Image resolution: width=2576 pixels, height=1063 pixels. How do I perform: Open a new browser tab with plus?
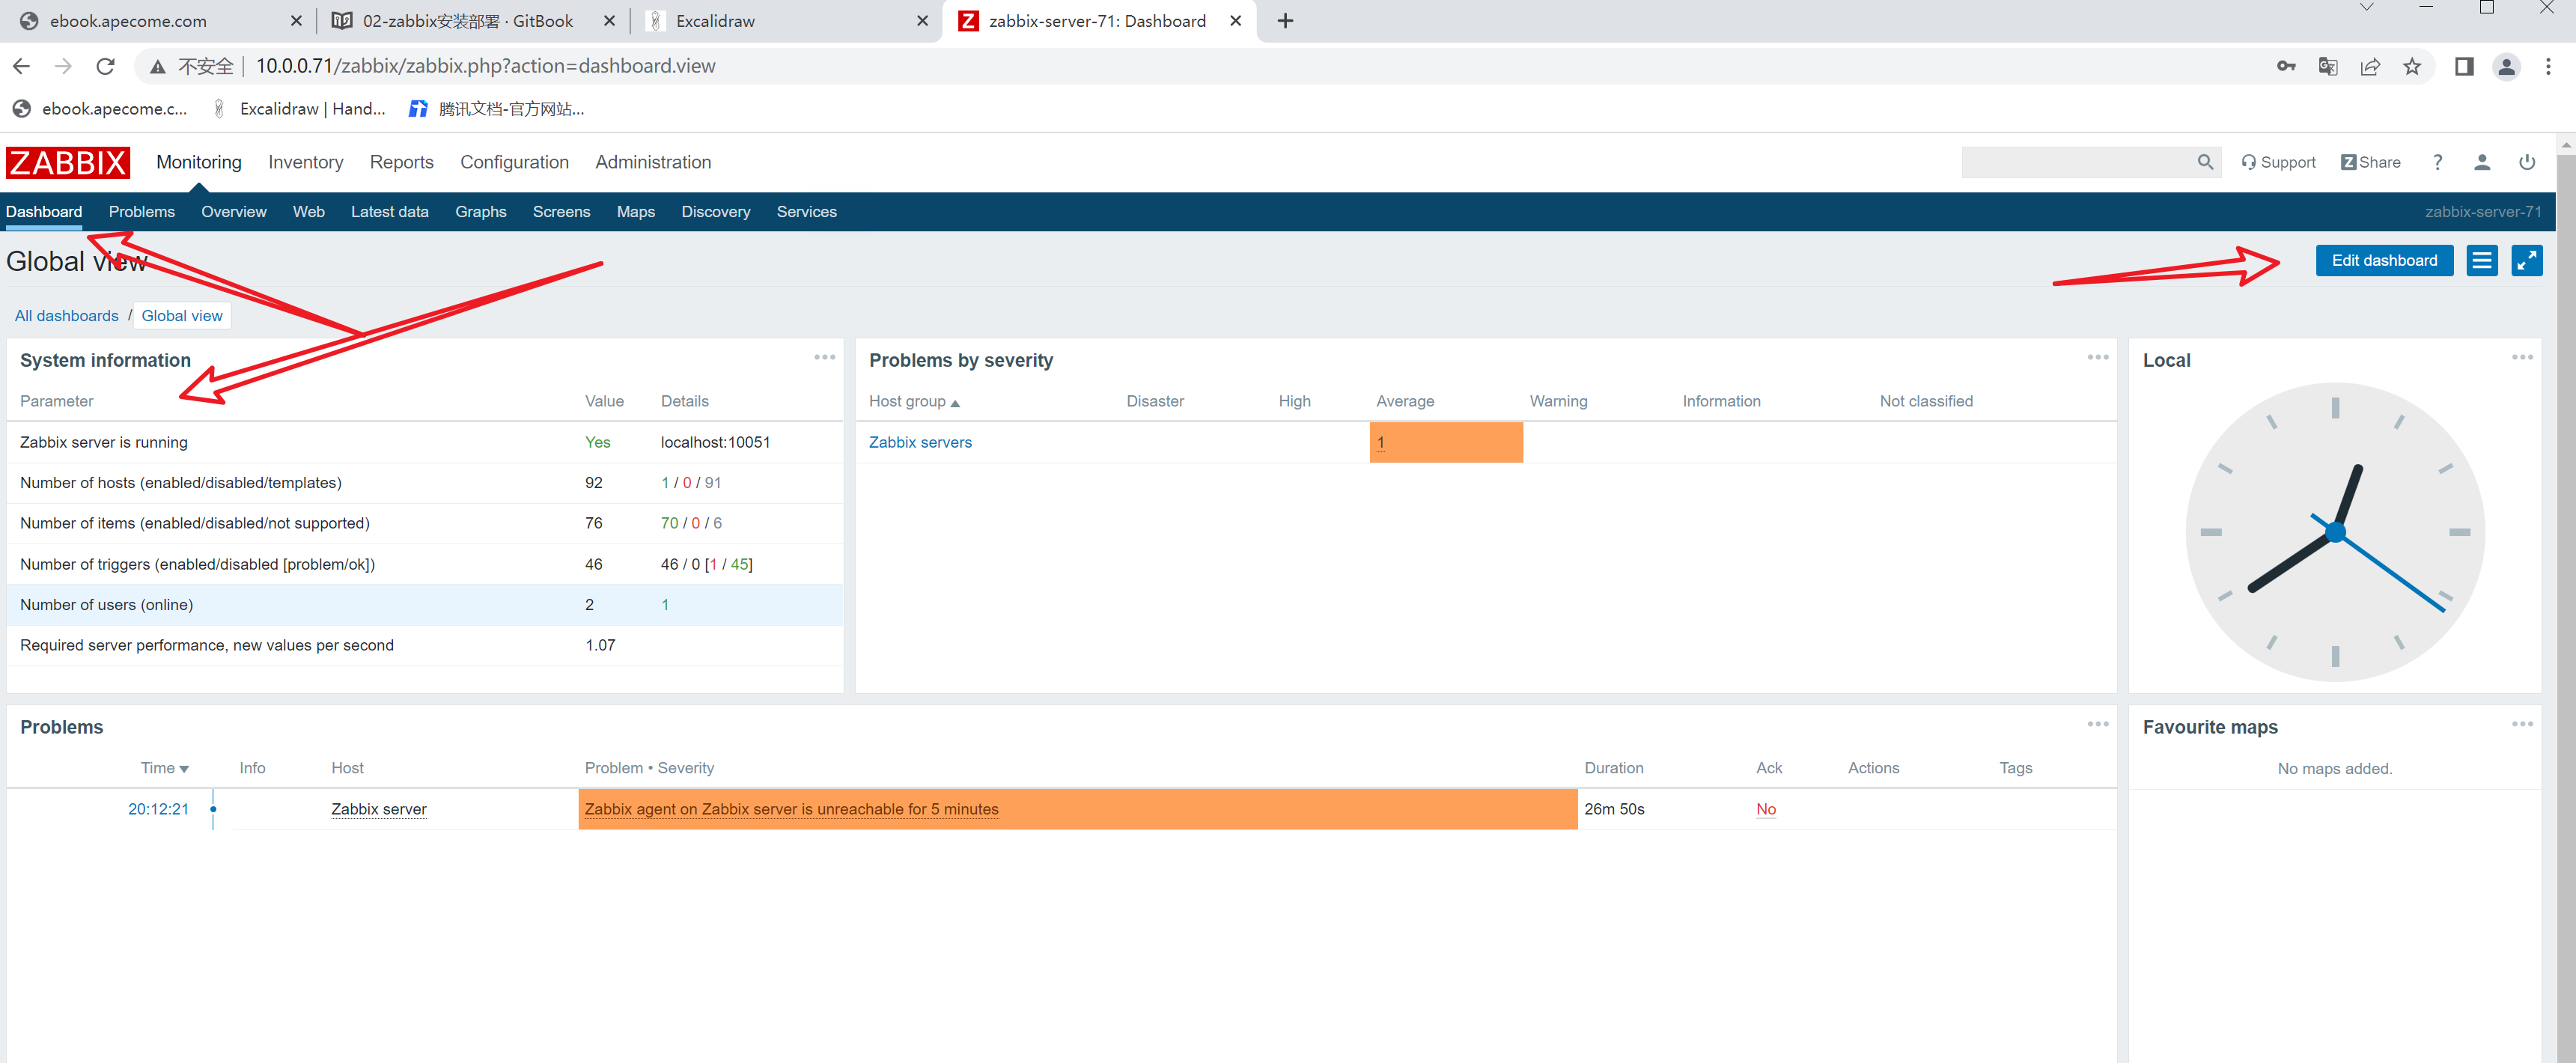[x=1285, y=21]
